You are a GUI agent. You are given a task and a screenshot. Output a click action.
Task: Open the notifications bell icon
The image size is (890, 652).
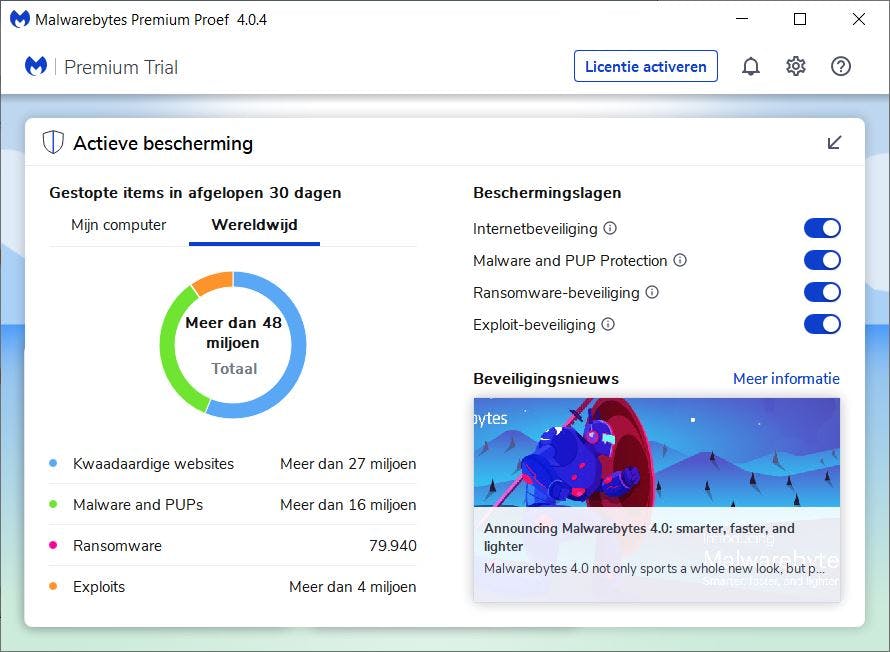click(750, 66)
